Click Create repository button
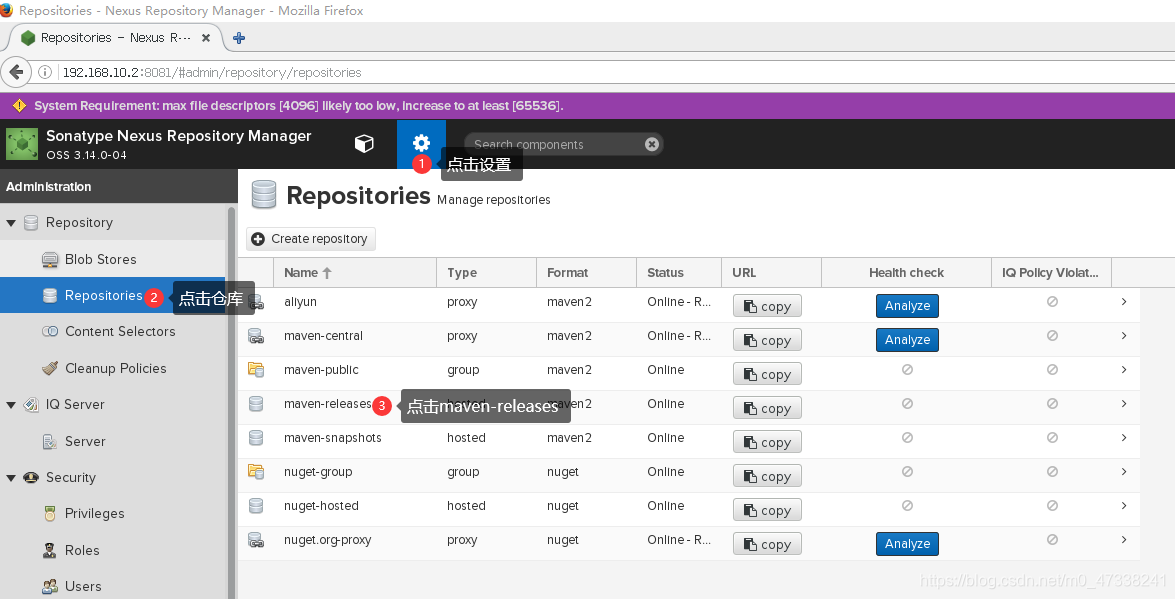1175x599 pixels. coord(311,239)
